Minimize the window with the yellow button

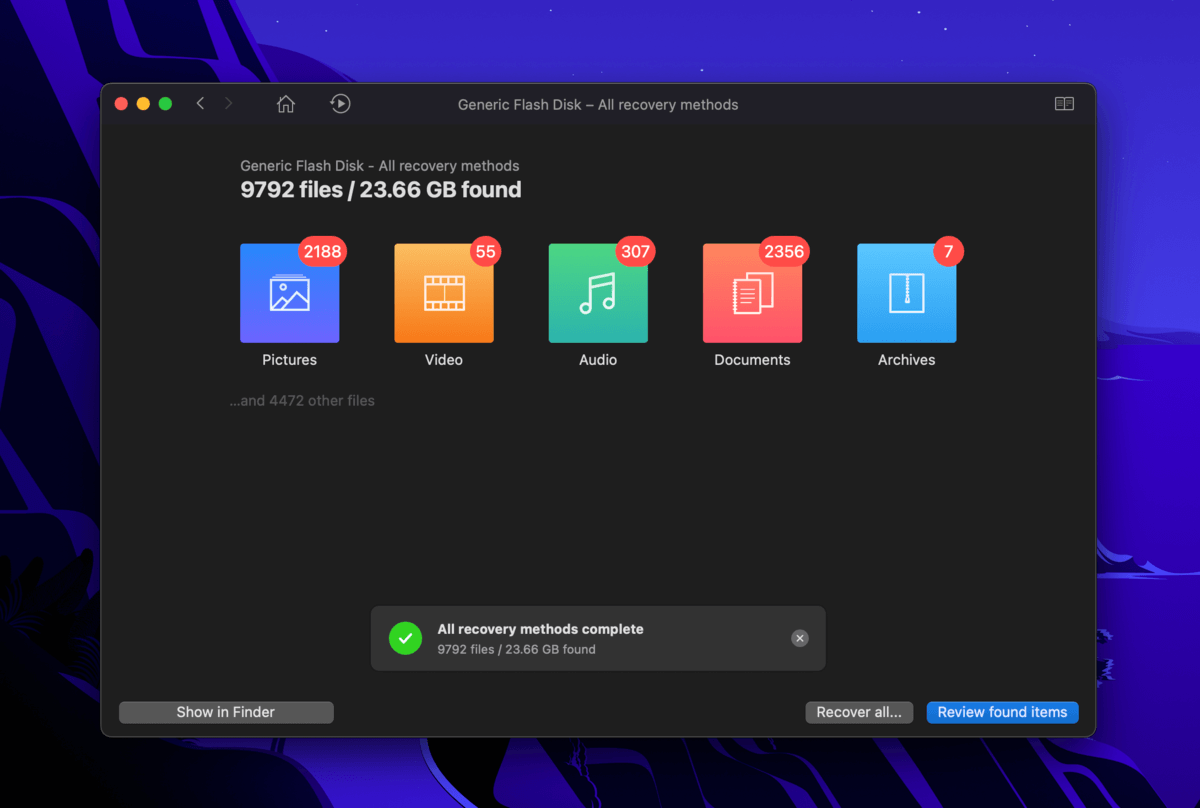[143, 104]
